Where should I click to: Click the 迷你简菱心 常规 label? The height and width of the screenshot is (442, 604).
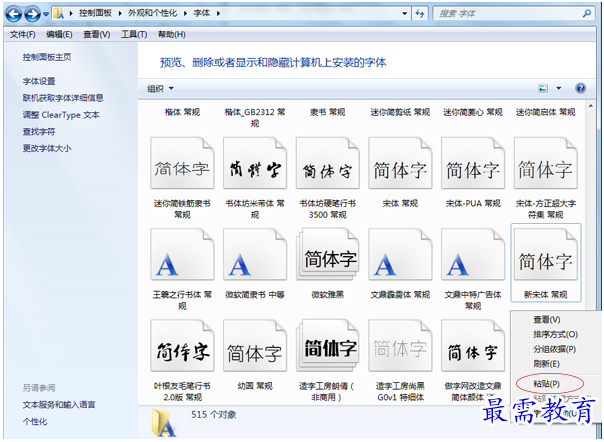coord(473,112)
